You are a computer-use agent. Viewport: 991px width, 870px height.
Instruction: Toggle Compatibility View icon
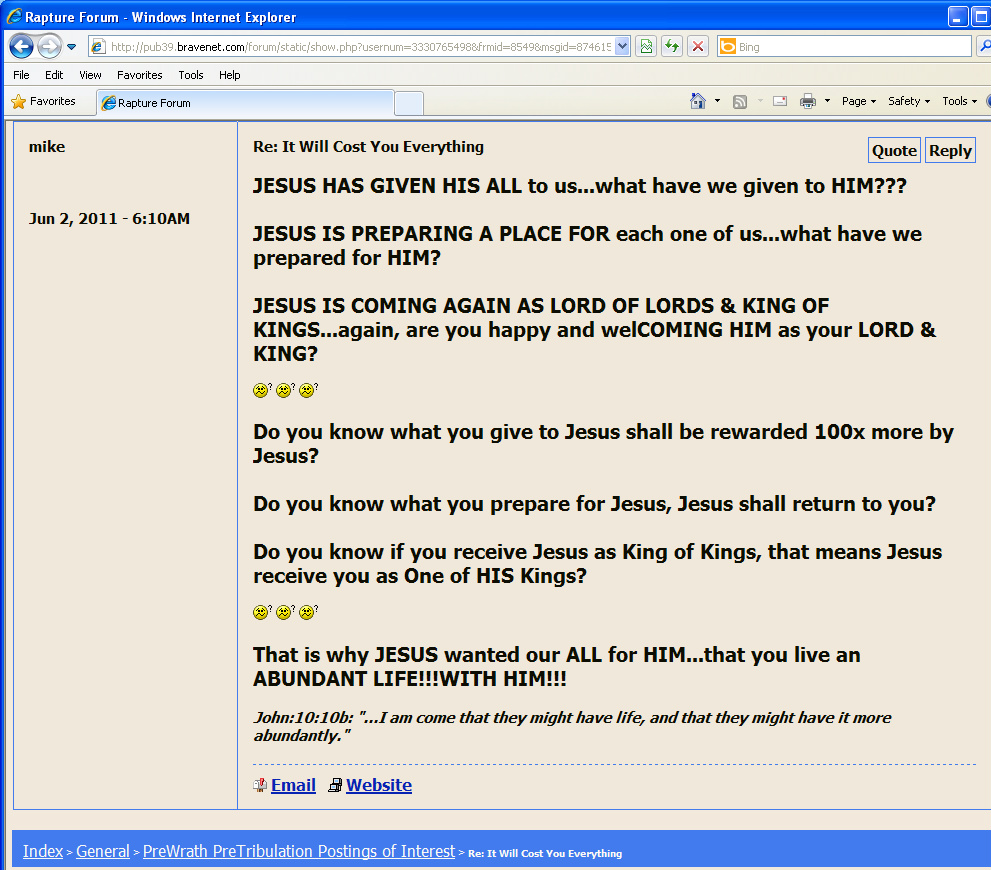pos(646,46)
